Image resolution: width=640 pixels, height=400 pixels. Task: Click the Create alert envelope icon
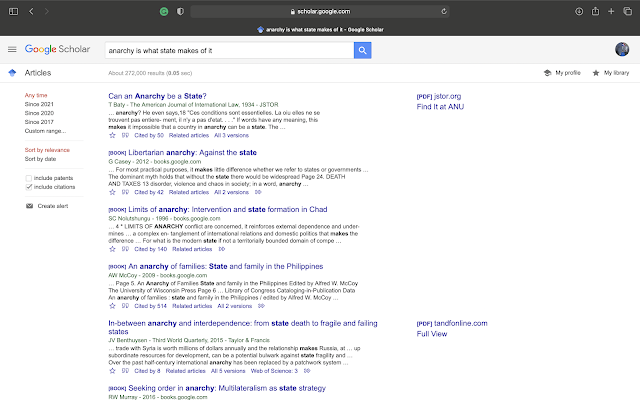pyautogui.click(x=29, y=206)
